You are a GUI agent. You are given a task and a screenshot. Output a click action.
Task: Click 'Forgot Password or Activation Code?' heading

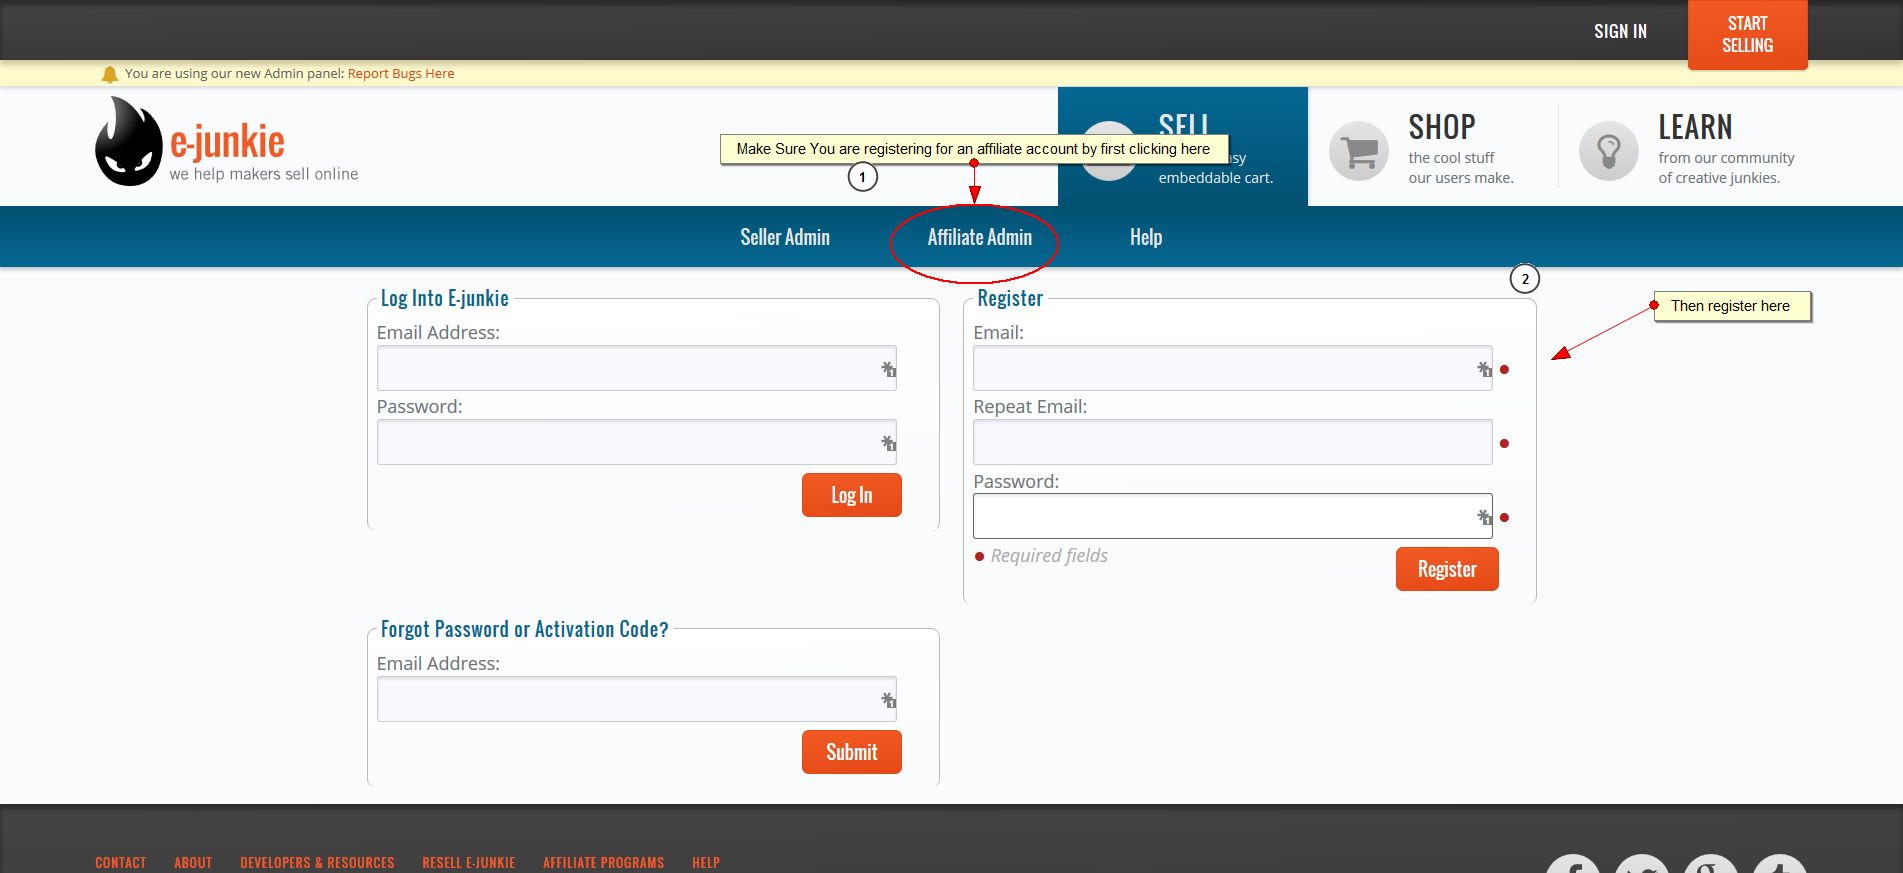524,629
